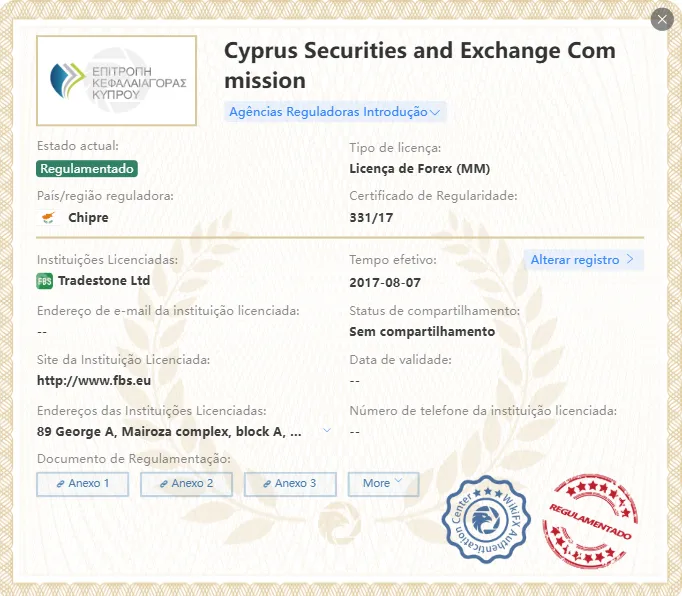Select the 89 George A, Mairoza address text

pos(169,432)
